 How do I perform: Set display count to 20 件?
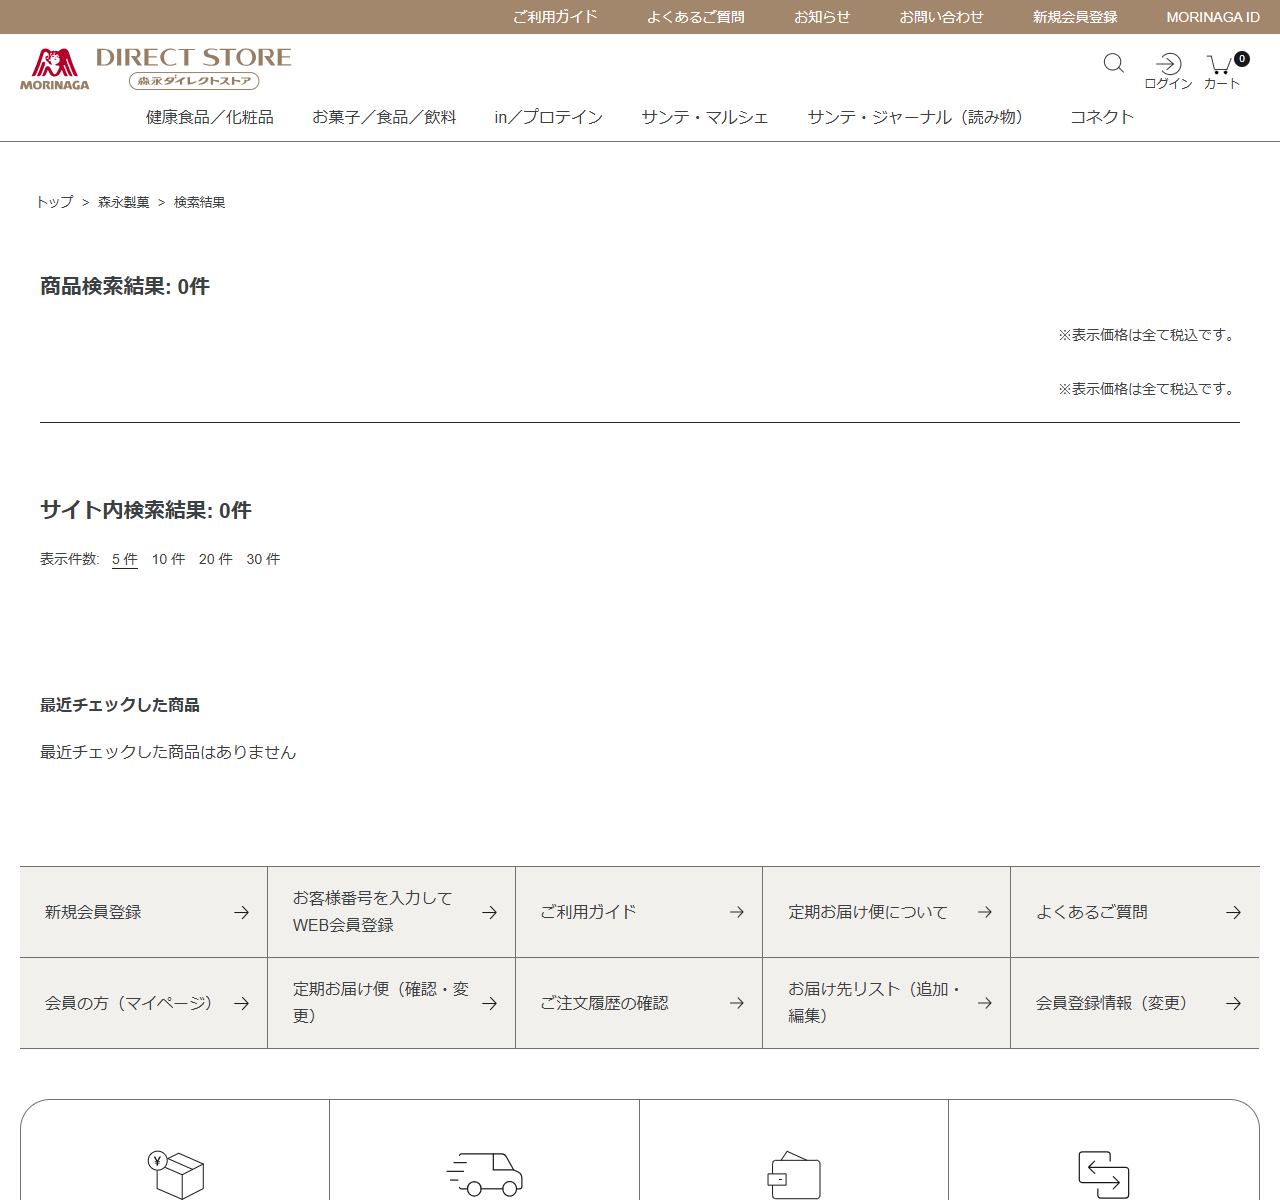216,559
